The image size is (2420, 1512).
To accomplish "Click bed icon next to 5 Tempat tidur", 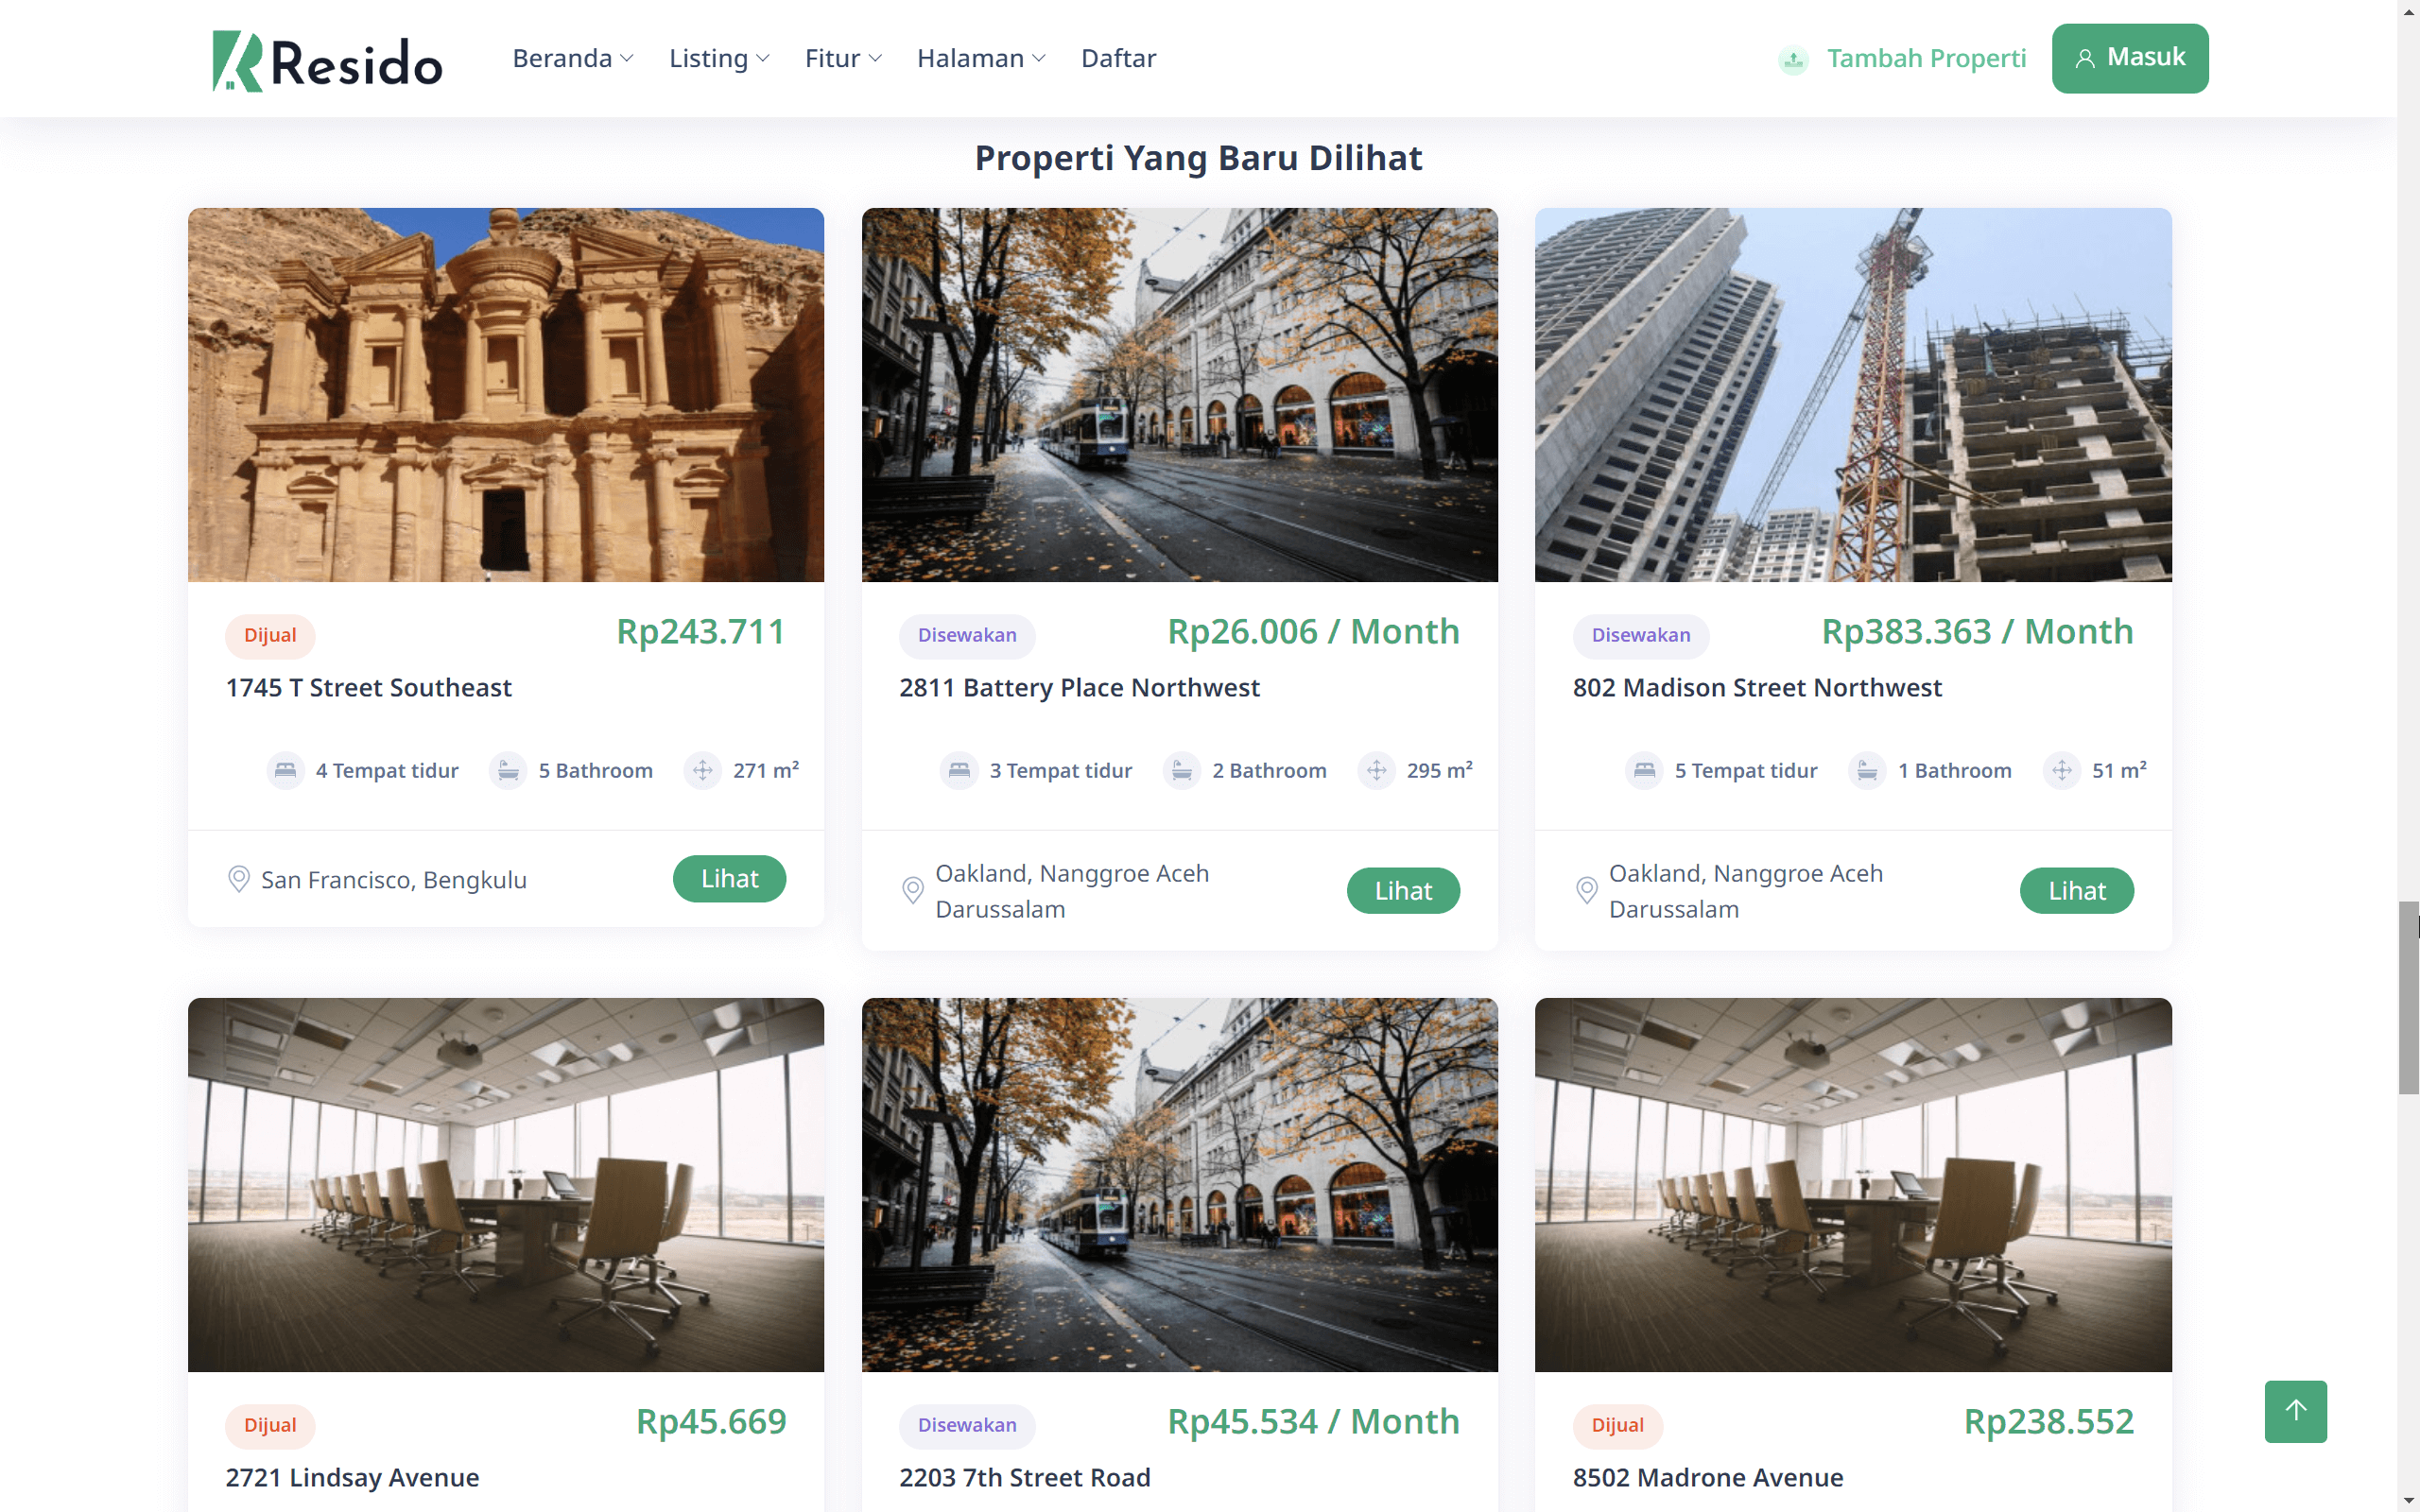I will (x=1644, y=771).
